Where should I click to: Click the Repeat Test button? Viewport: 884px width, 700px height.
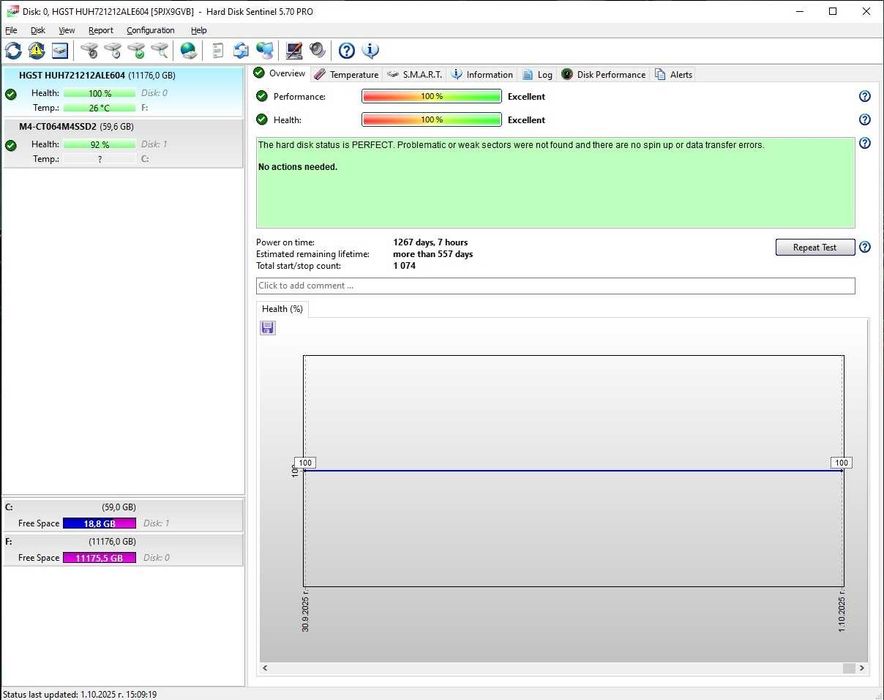click(815, 247)
